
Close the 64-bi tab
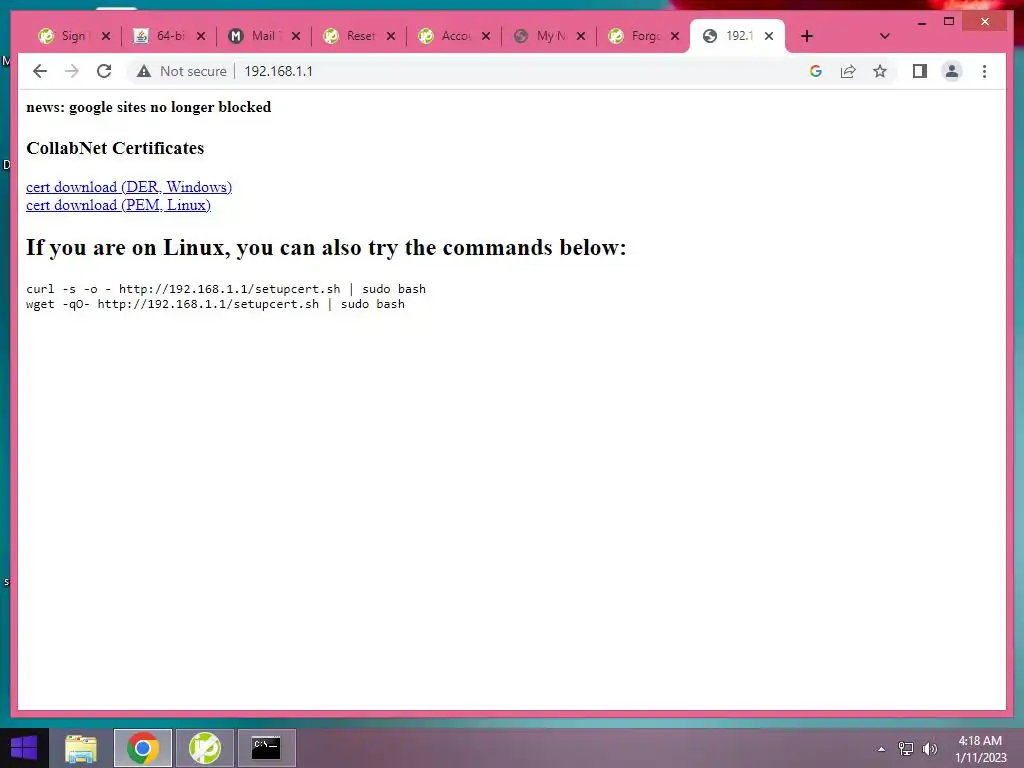click(201, 36)
